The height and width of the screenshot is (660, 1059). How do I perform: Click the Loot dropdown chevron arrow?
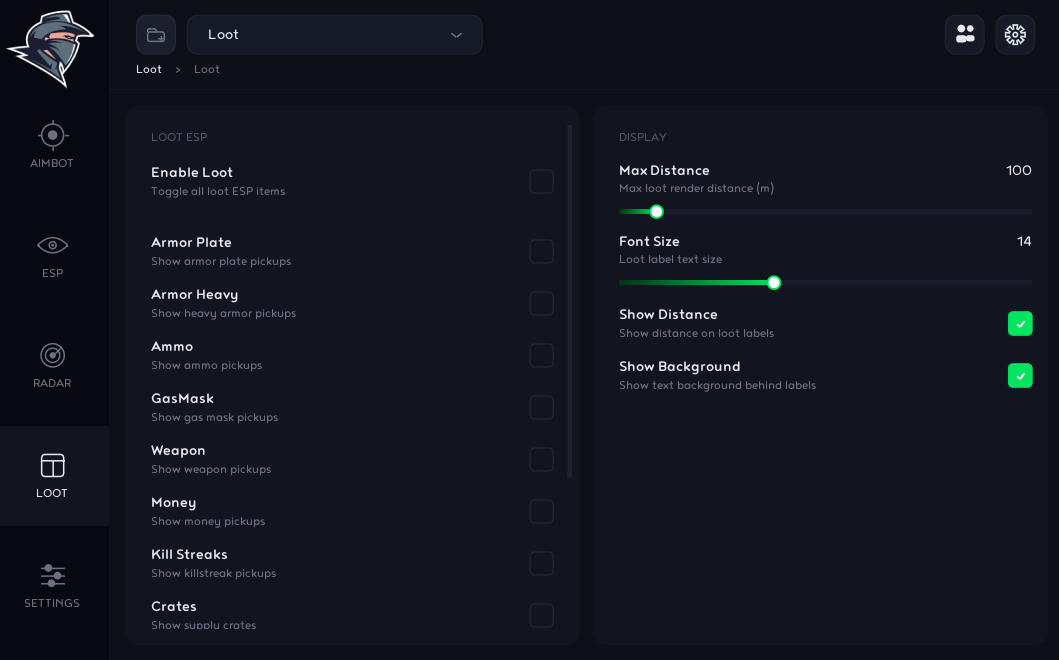click(x=457, y=35)
